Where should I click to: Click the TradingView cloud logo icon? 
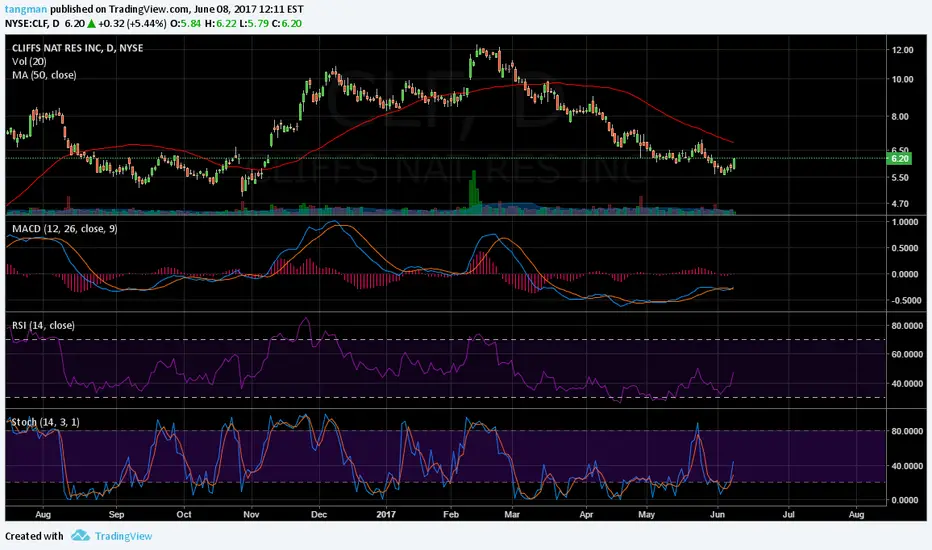click(80, 536)
